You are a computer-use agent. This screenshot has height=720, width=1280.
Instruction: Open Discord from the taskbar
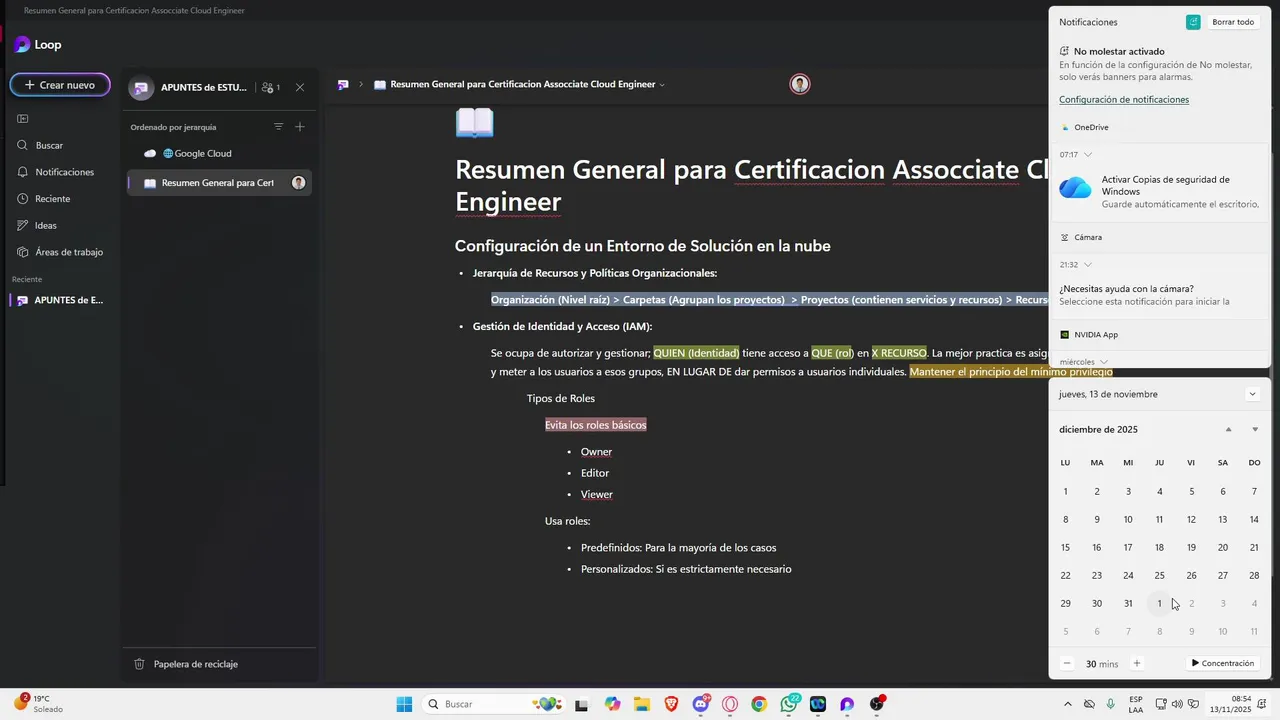[701, 704]
